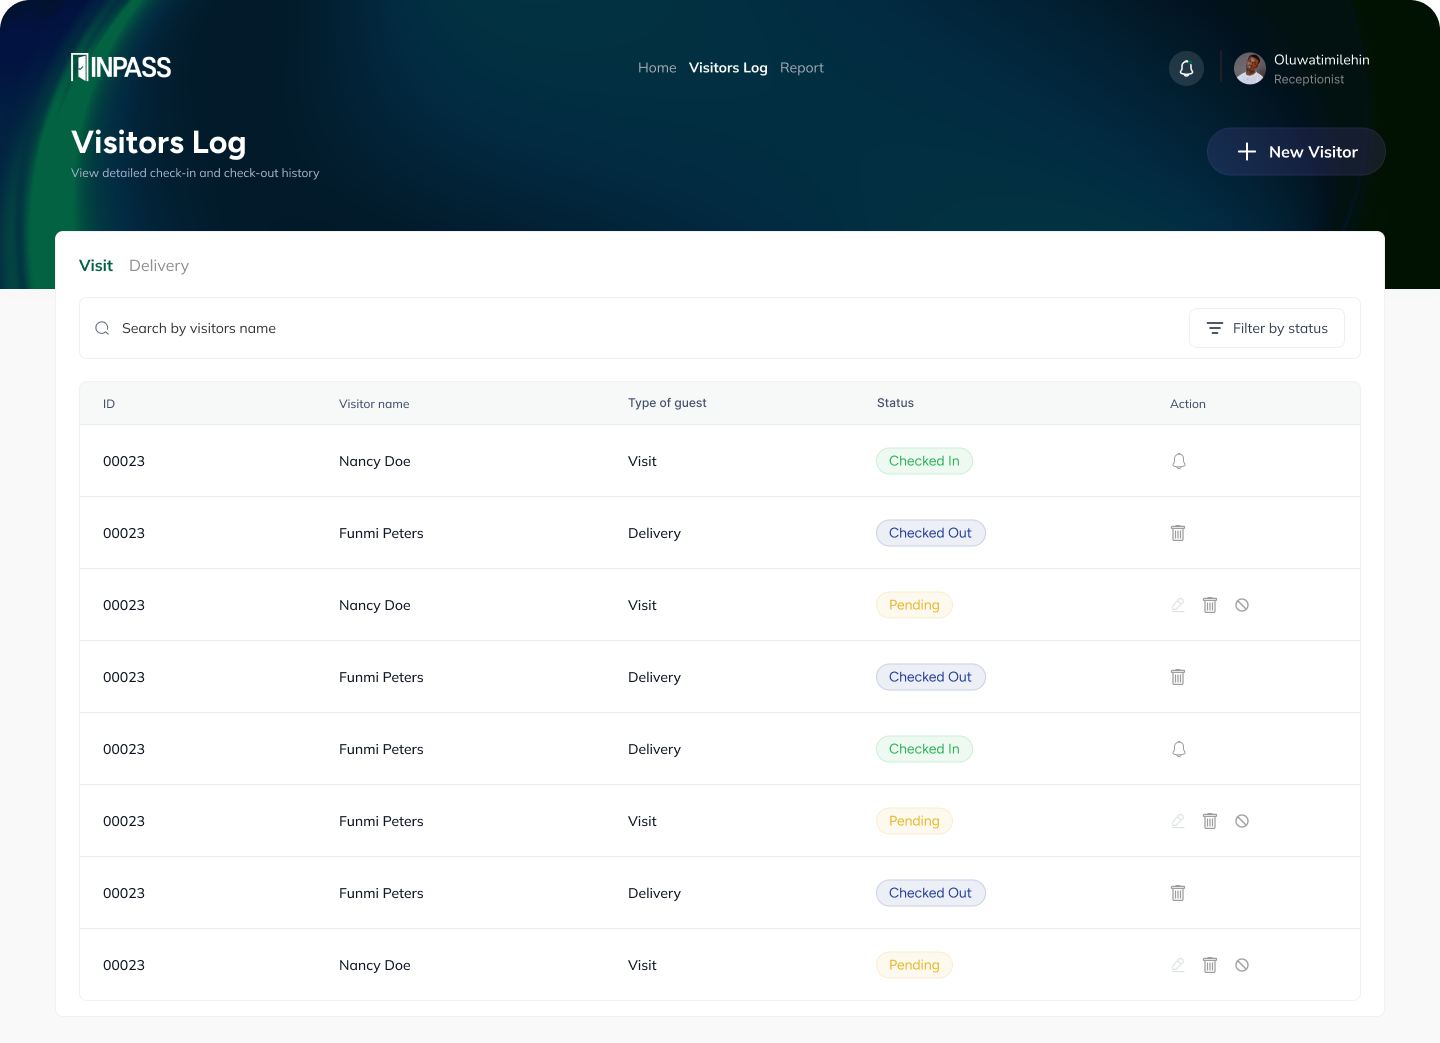The image size is (1440, 1043).
Task: Open the Report page
Action: click(x=802, y=68)
